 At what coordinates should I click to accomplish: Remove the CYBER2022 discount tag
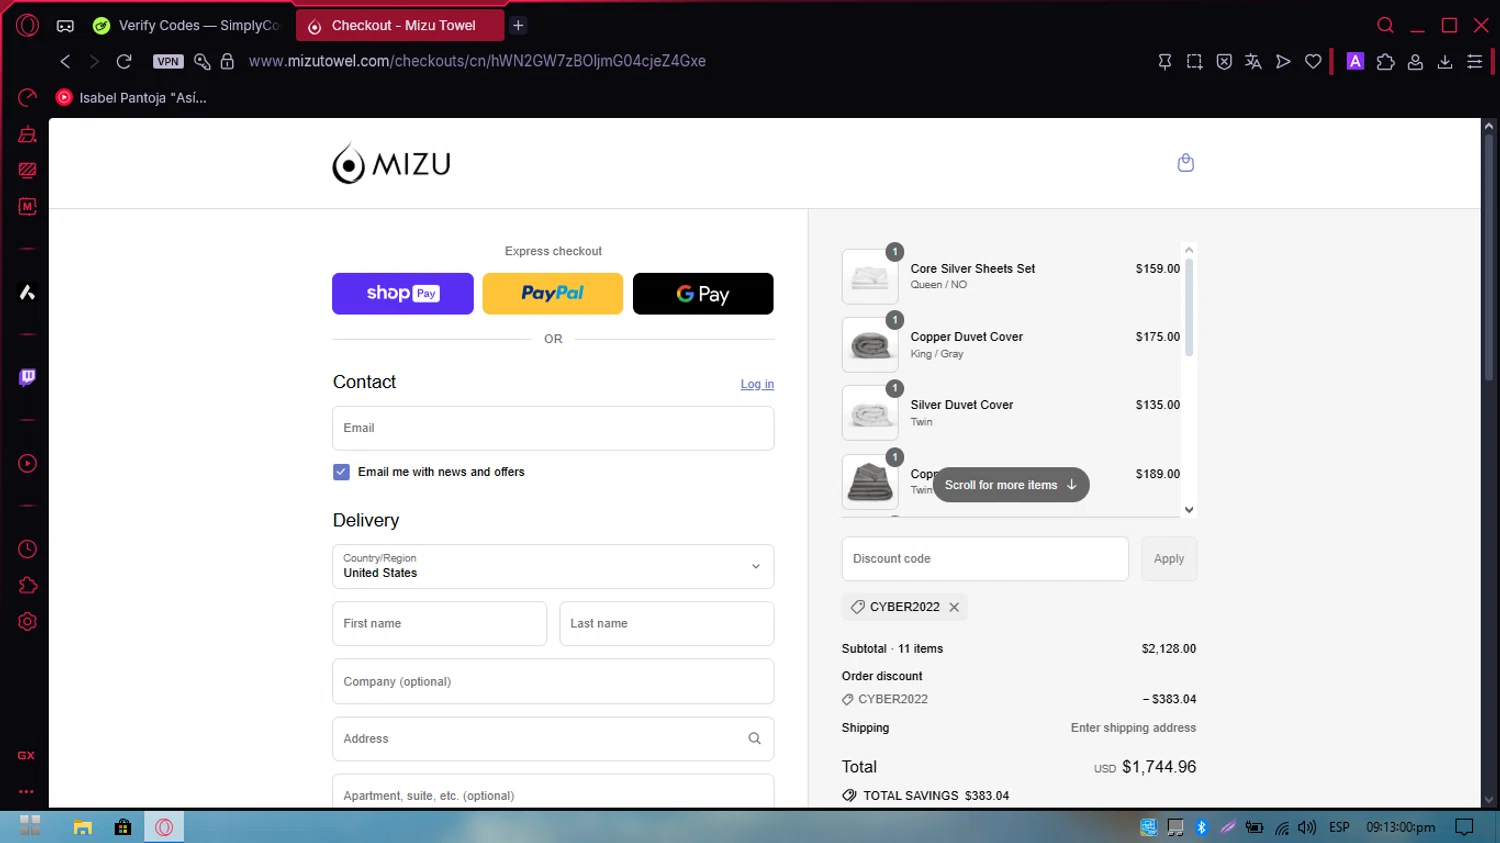tap(954, 607)
